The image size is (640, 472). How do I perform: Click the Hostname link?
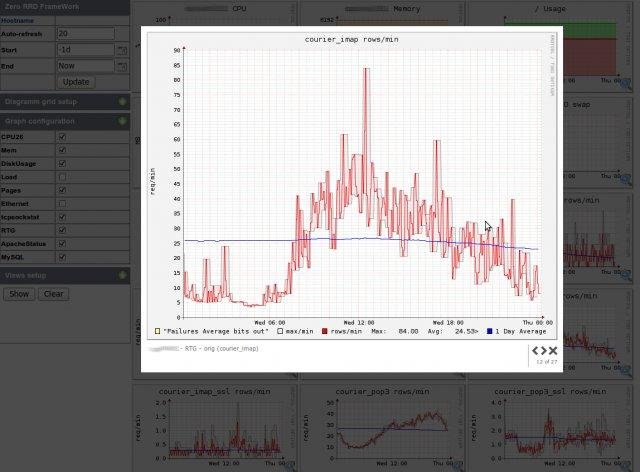(x=17, y=20)
